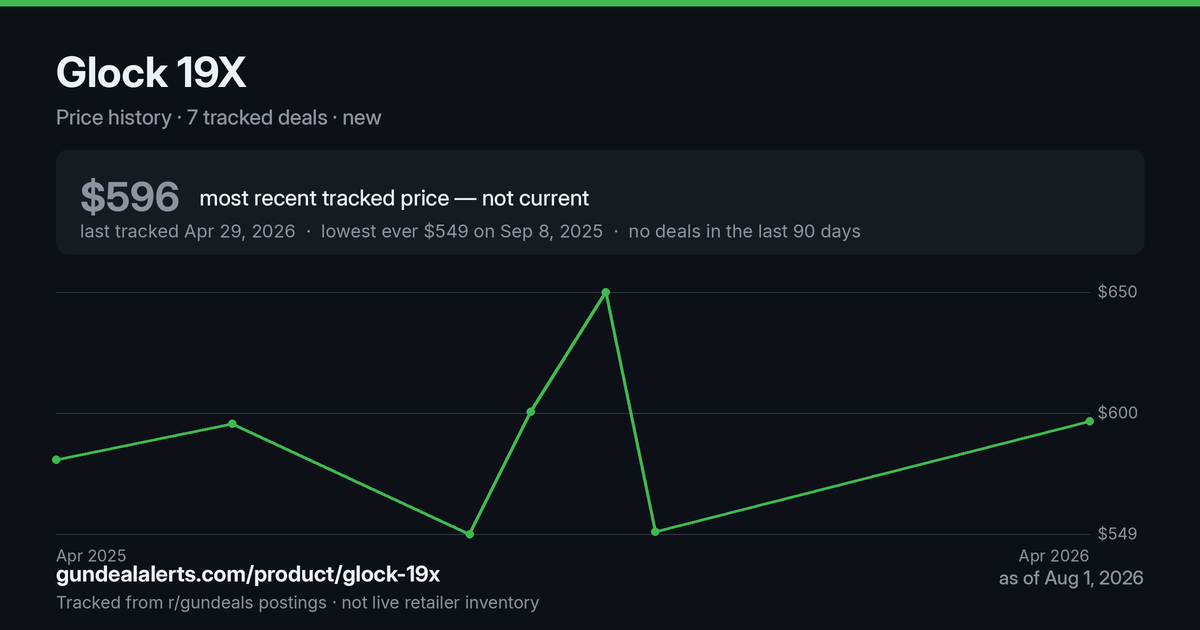Click the $650 axis label
This screenshot has width=1200, height=630.
pos(1116,292)
